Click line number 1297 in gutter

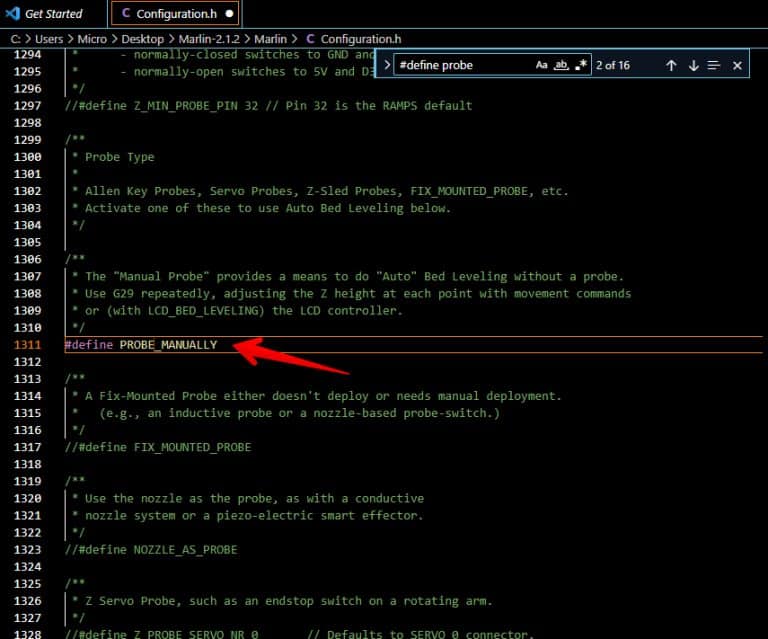[x=27, y=106]
